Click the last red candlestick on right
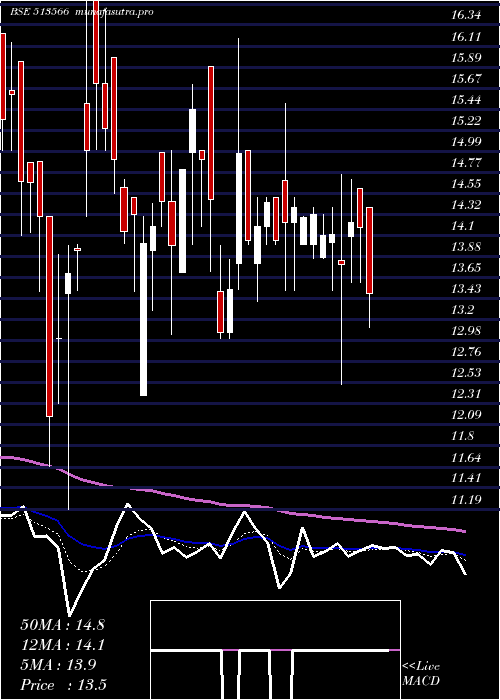This screenshot has height=700, width=500. click(369, 250)
